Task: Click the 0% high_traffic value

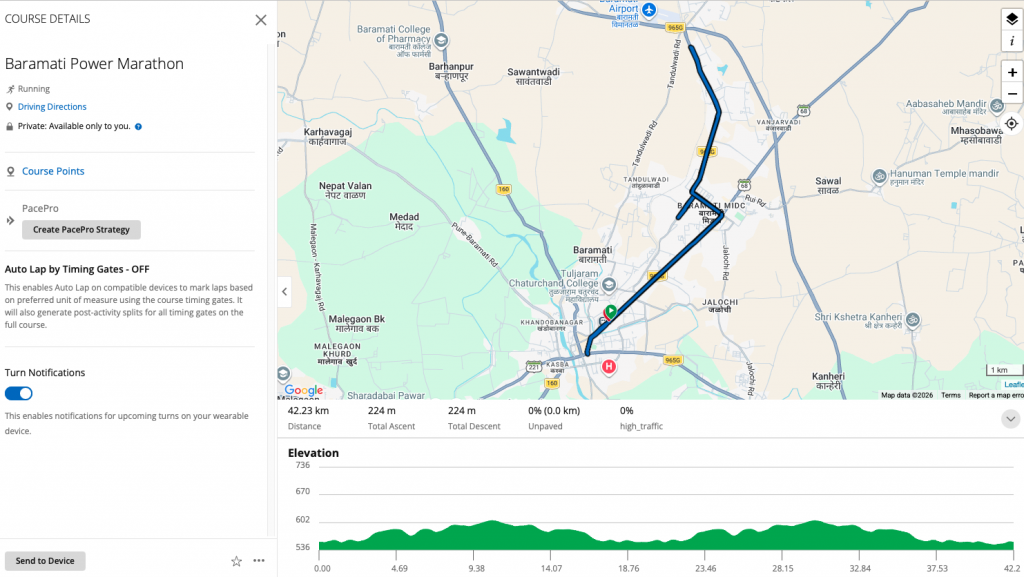Action: [626, 411]
